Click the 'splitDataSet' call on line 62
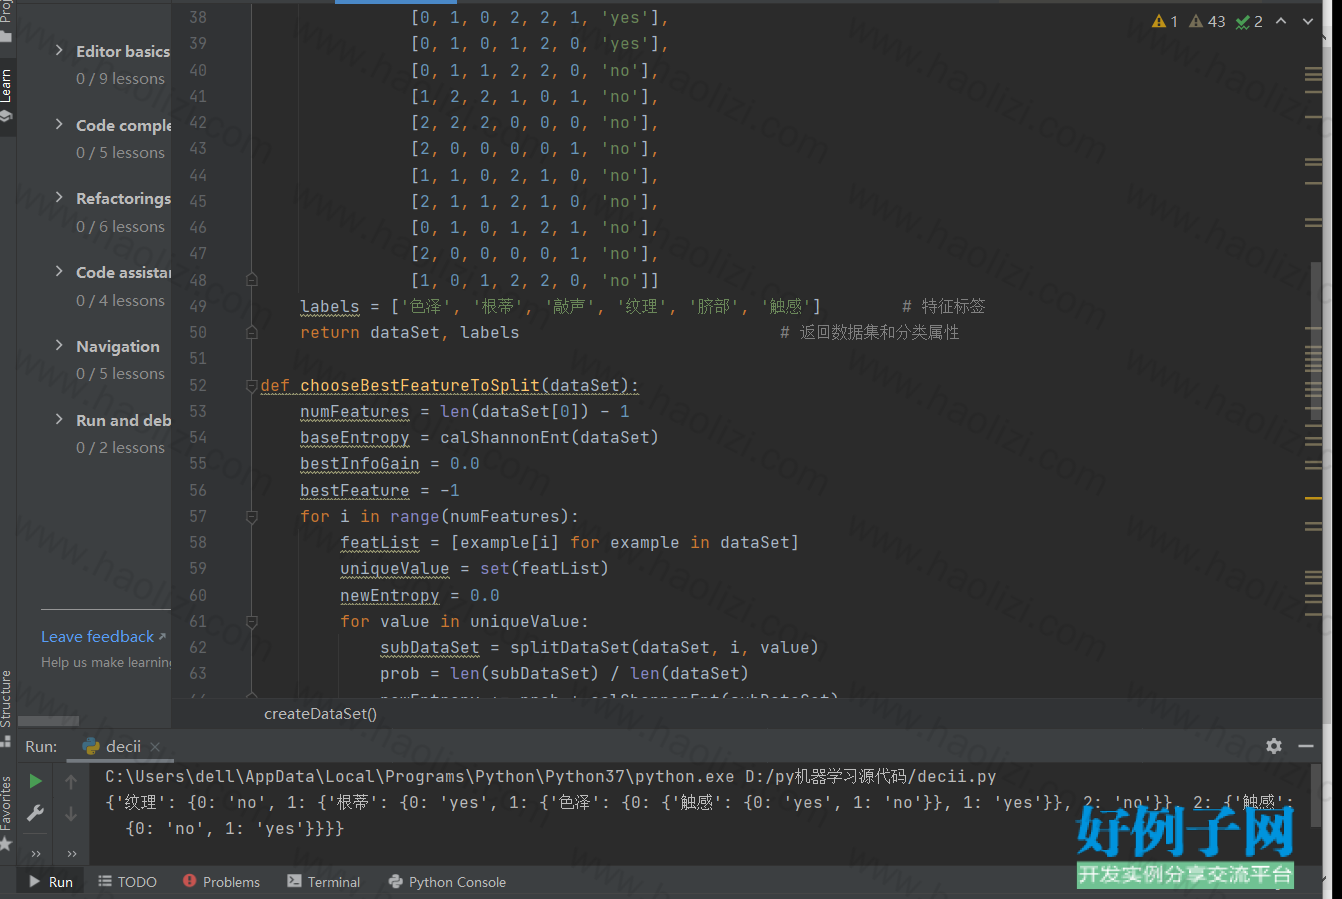Viewport: 1342px width, 899px height. coord(570,648)
